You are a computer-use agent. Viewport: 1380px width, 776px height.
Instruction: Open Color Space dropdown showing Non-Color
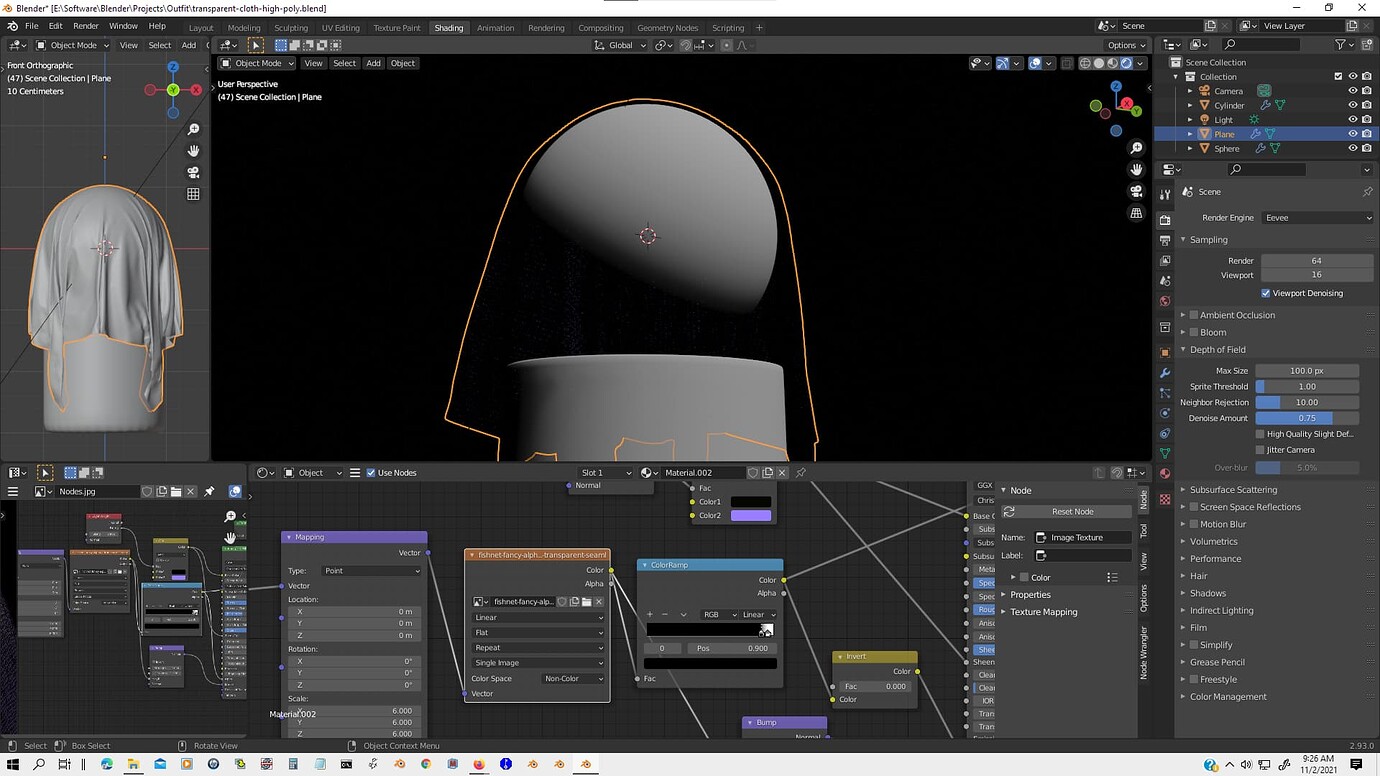click(573, 679)
